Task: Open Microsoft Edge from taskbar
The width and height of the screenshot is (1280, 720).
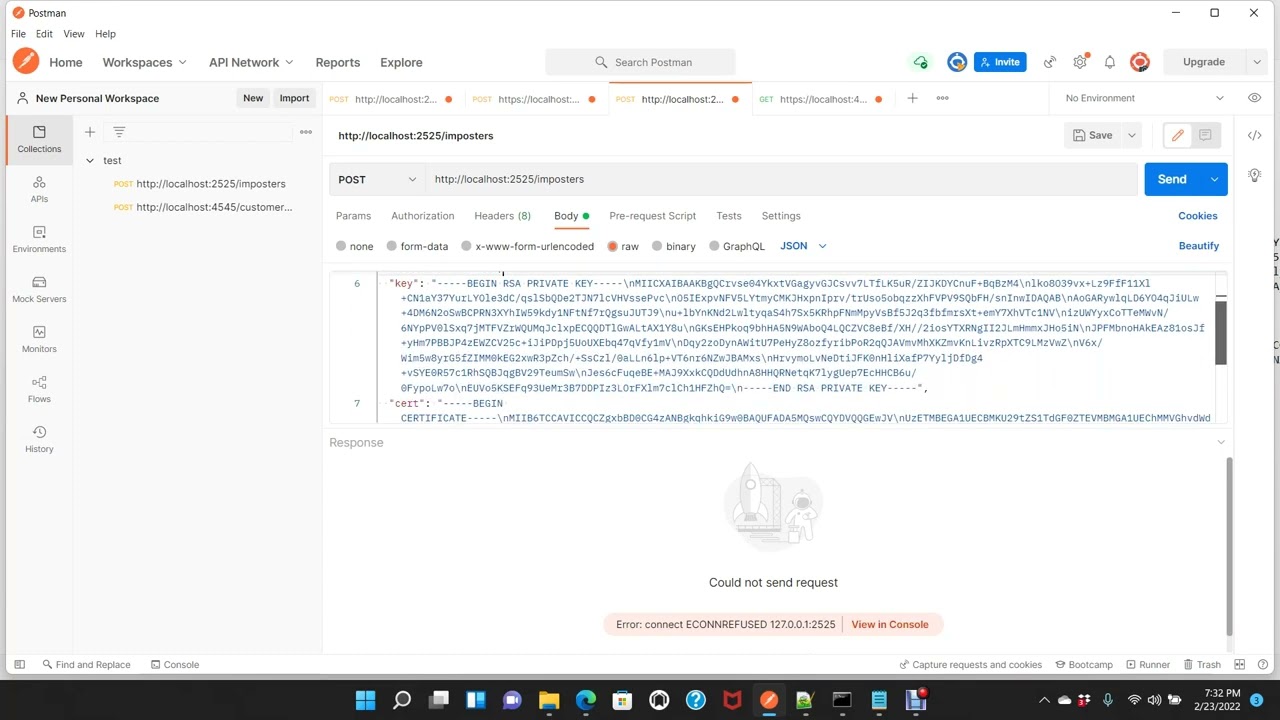Action: point(586,700)
